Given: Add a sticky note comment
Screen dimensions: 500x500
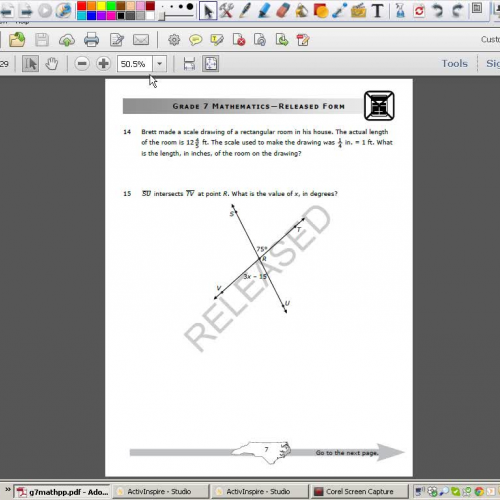Looking at the screenshot, I should 195,40.
